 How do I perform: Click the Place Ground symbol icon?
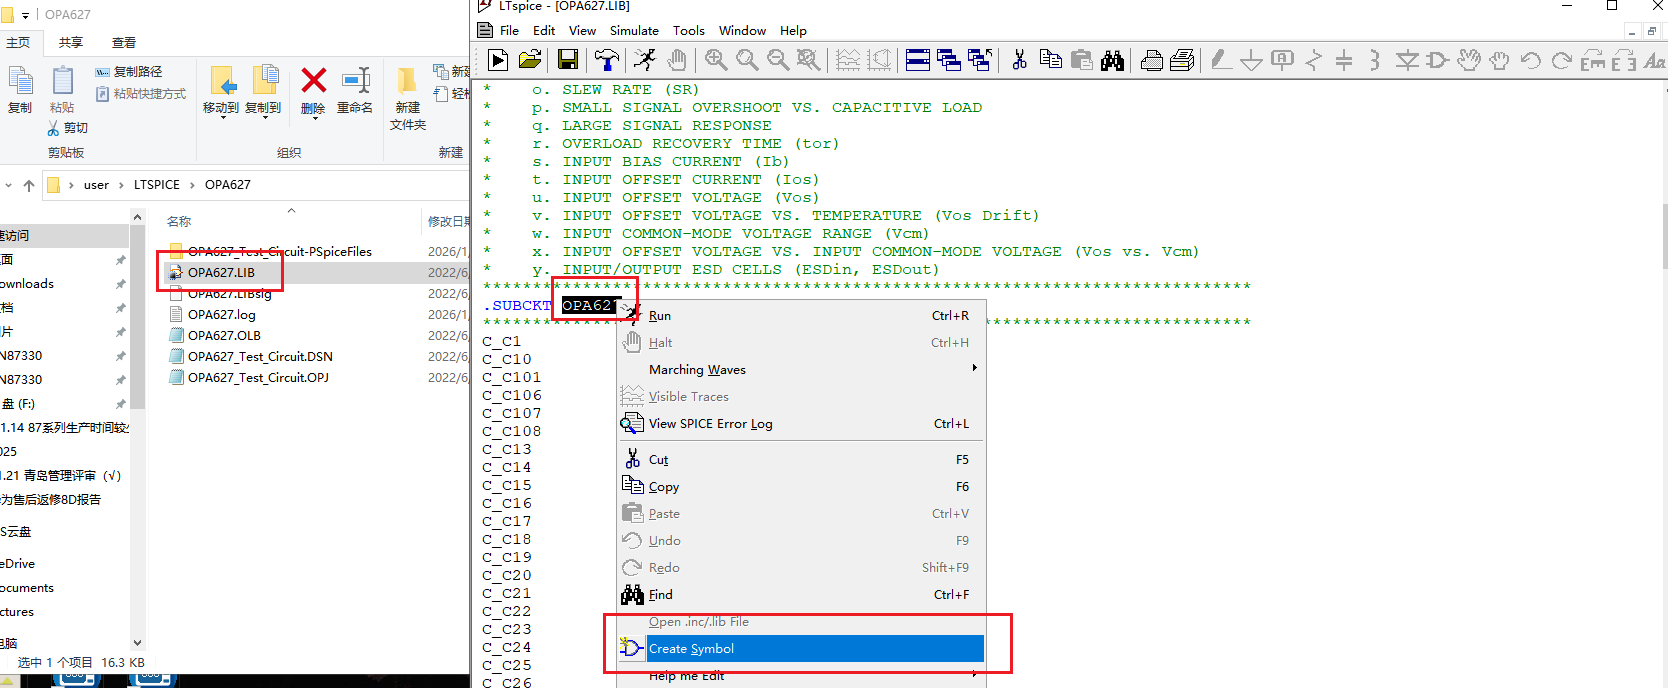[x=1251, y=61]
